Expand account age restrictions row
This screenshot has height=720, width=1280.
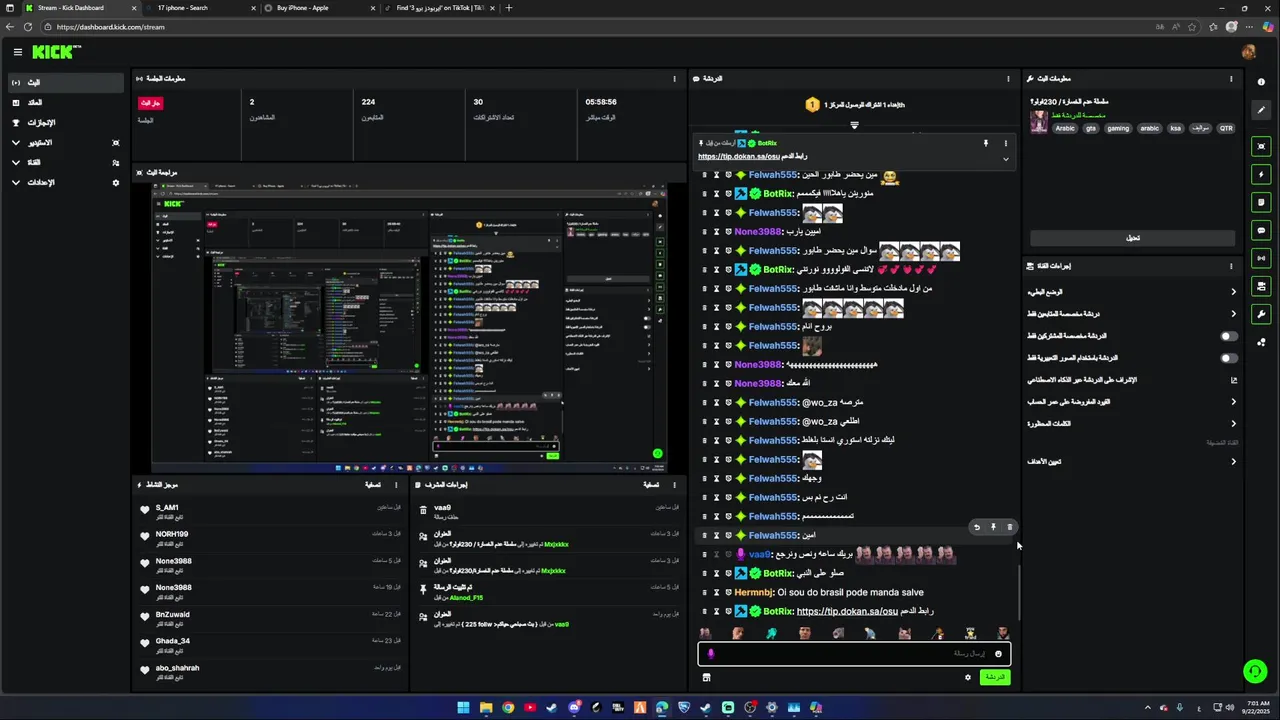point(1233,402)
